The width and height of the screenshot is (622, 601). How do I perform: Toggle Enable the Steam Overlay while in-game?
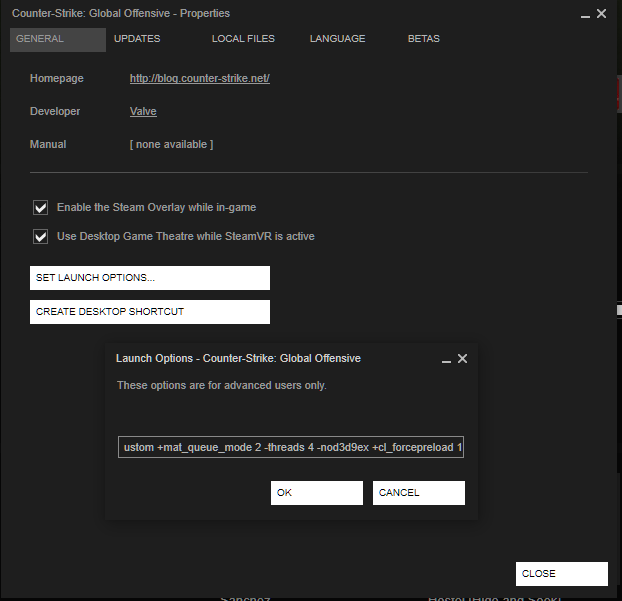40,207
